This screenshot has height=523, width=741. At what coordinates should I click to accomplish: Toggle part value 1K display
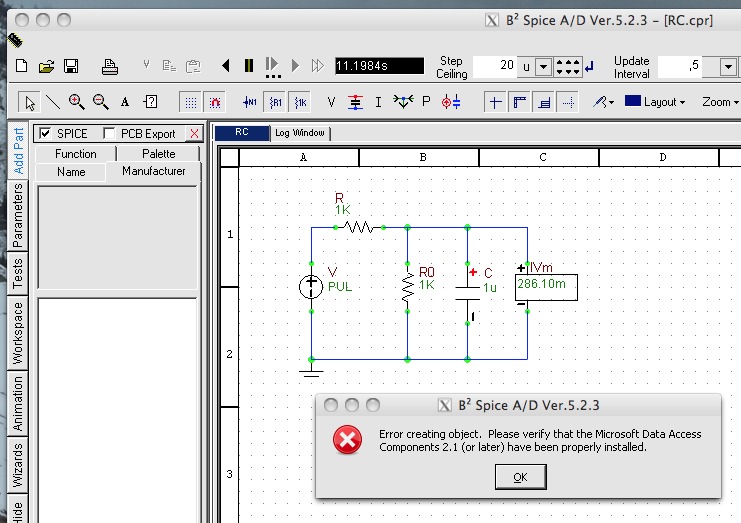300,102
